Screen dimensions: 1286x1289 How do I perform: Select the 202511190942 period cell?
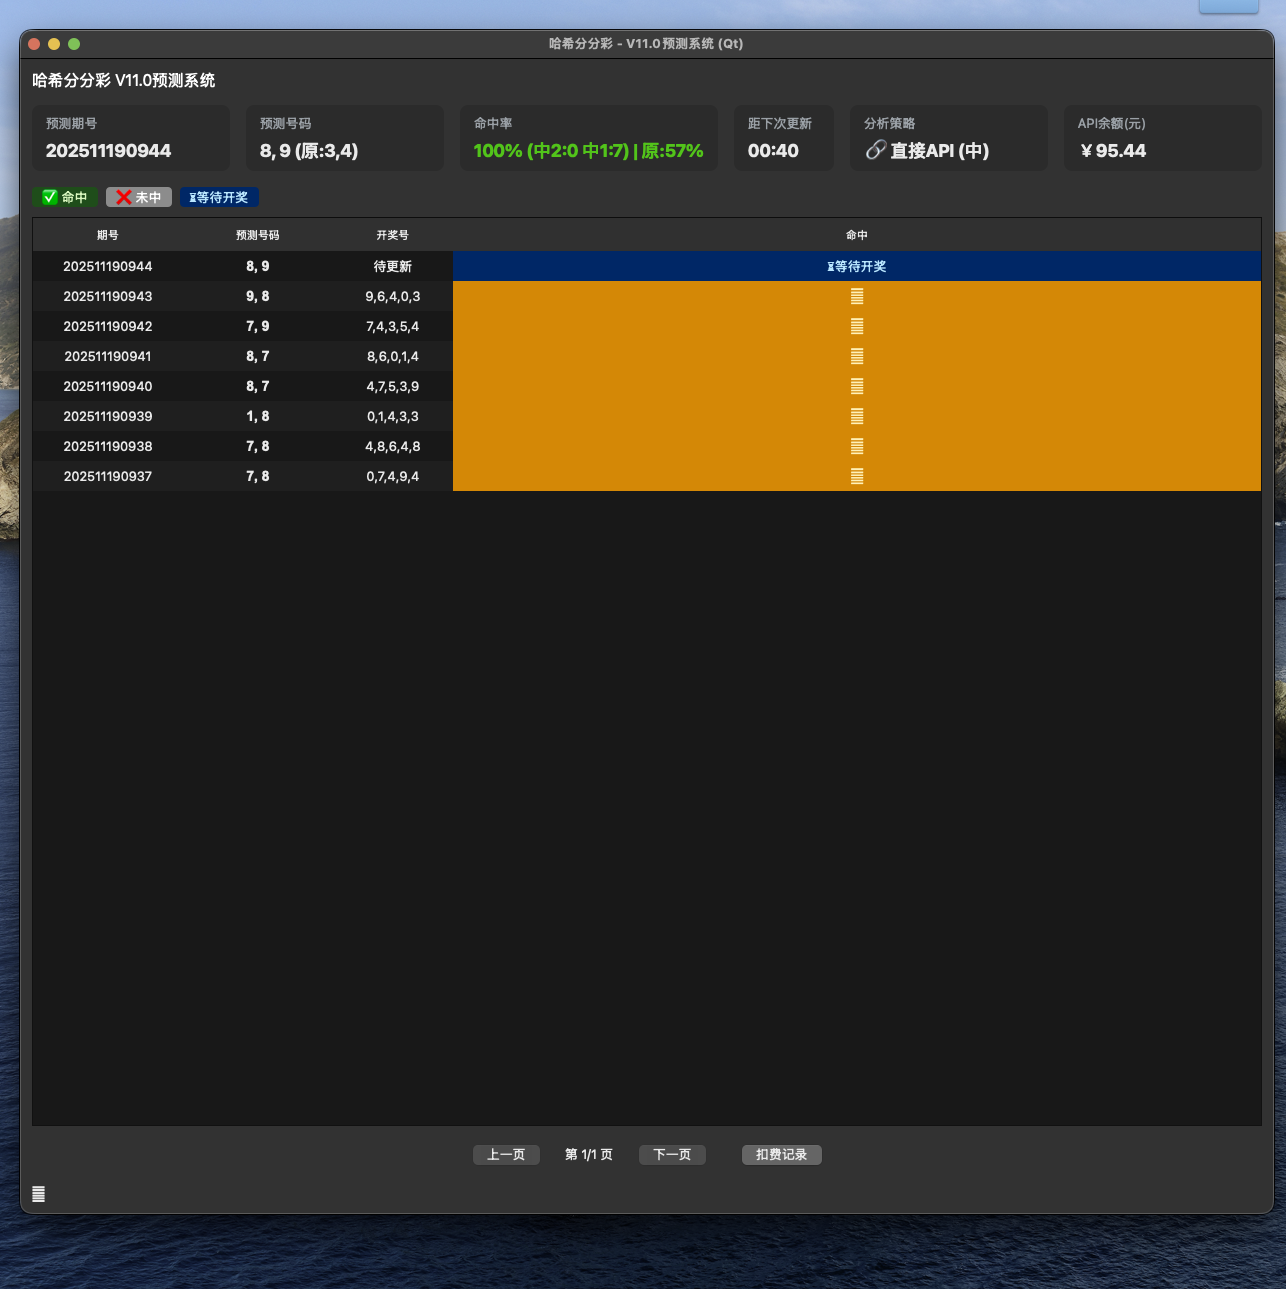click(x=108, y=326)
